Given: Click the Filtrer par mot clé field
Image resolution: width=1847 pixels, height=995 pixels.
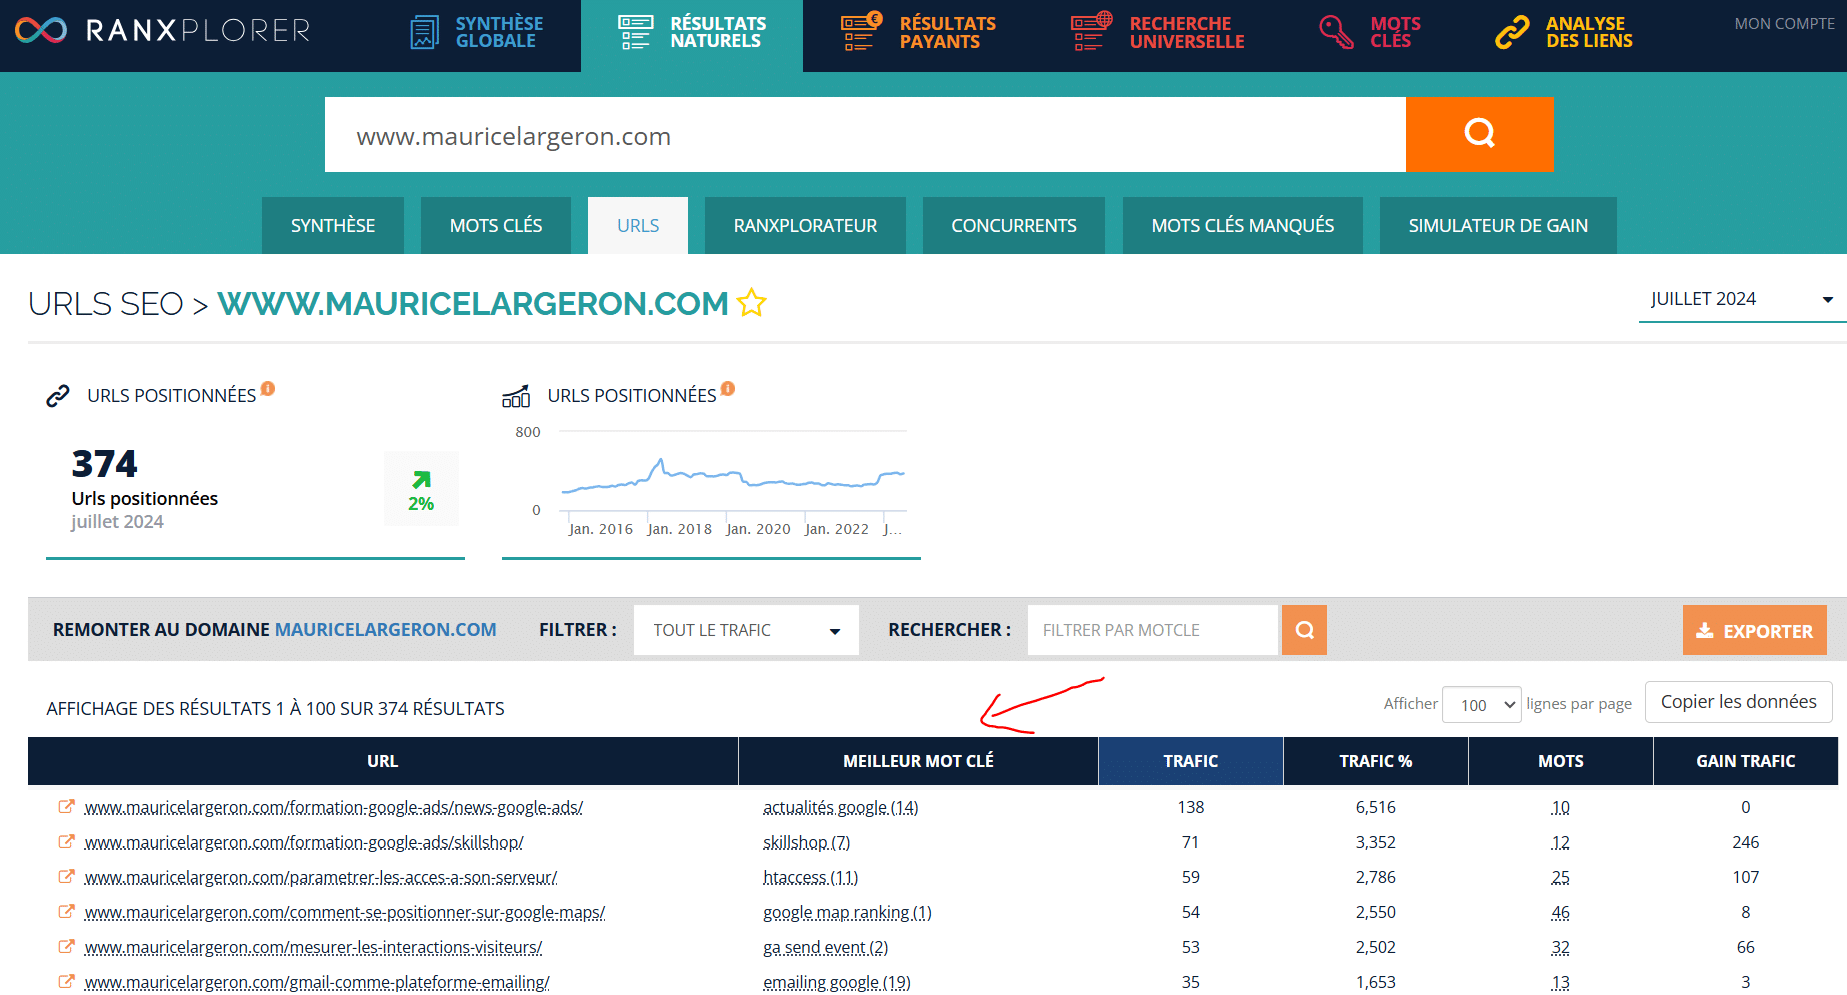Looking at the screenshot, I should [x=1152, y=630].
